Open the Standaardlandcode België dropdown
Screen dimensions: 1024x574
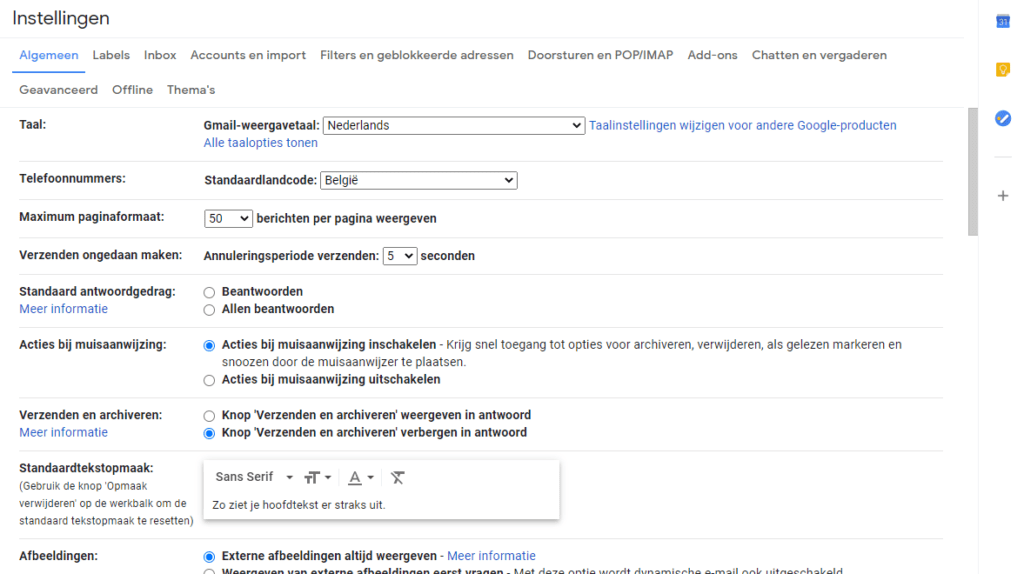point(419,180)
